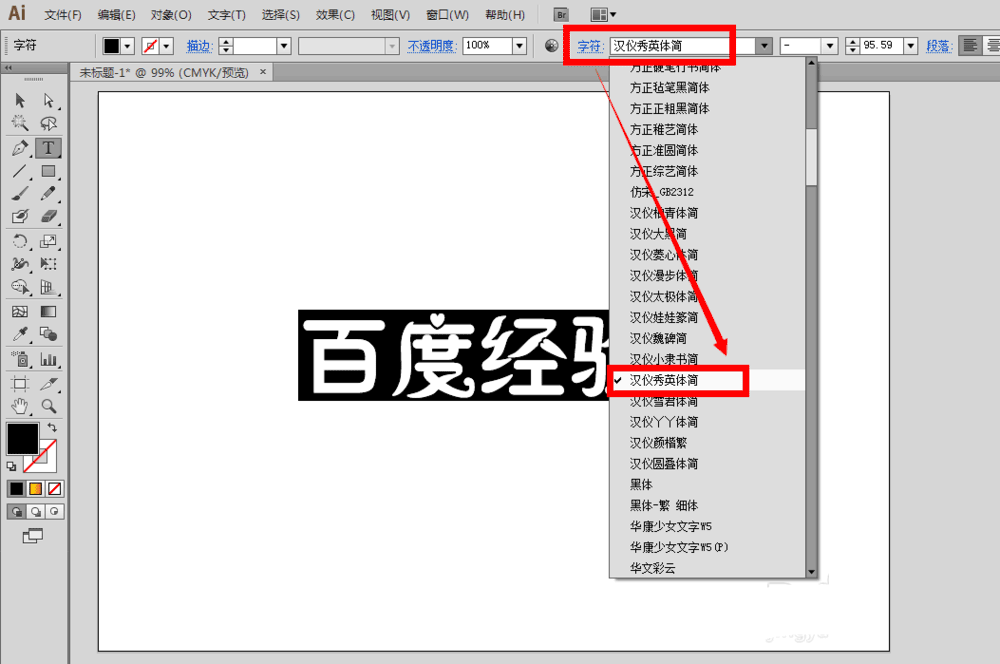
Task: Select the Hand tool
Action: (20, 406)
